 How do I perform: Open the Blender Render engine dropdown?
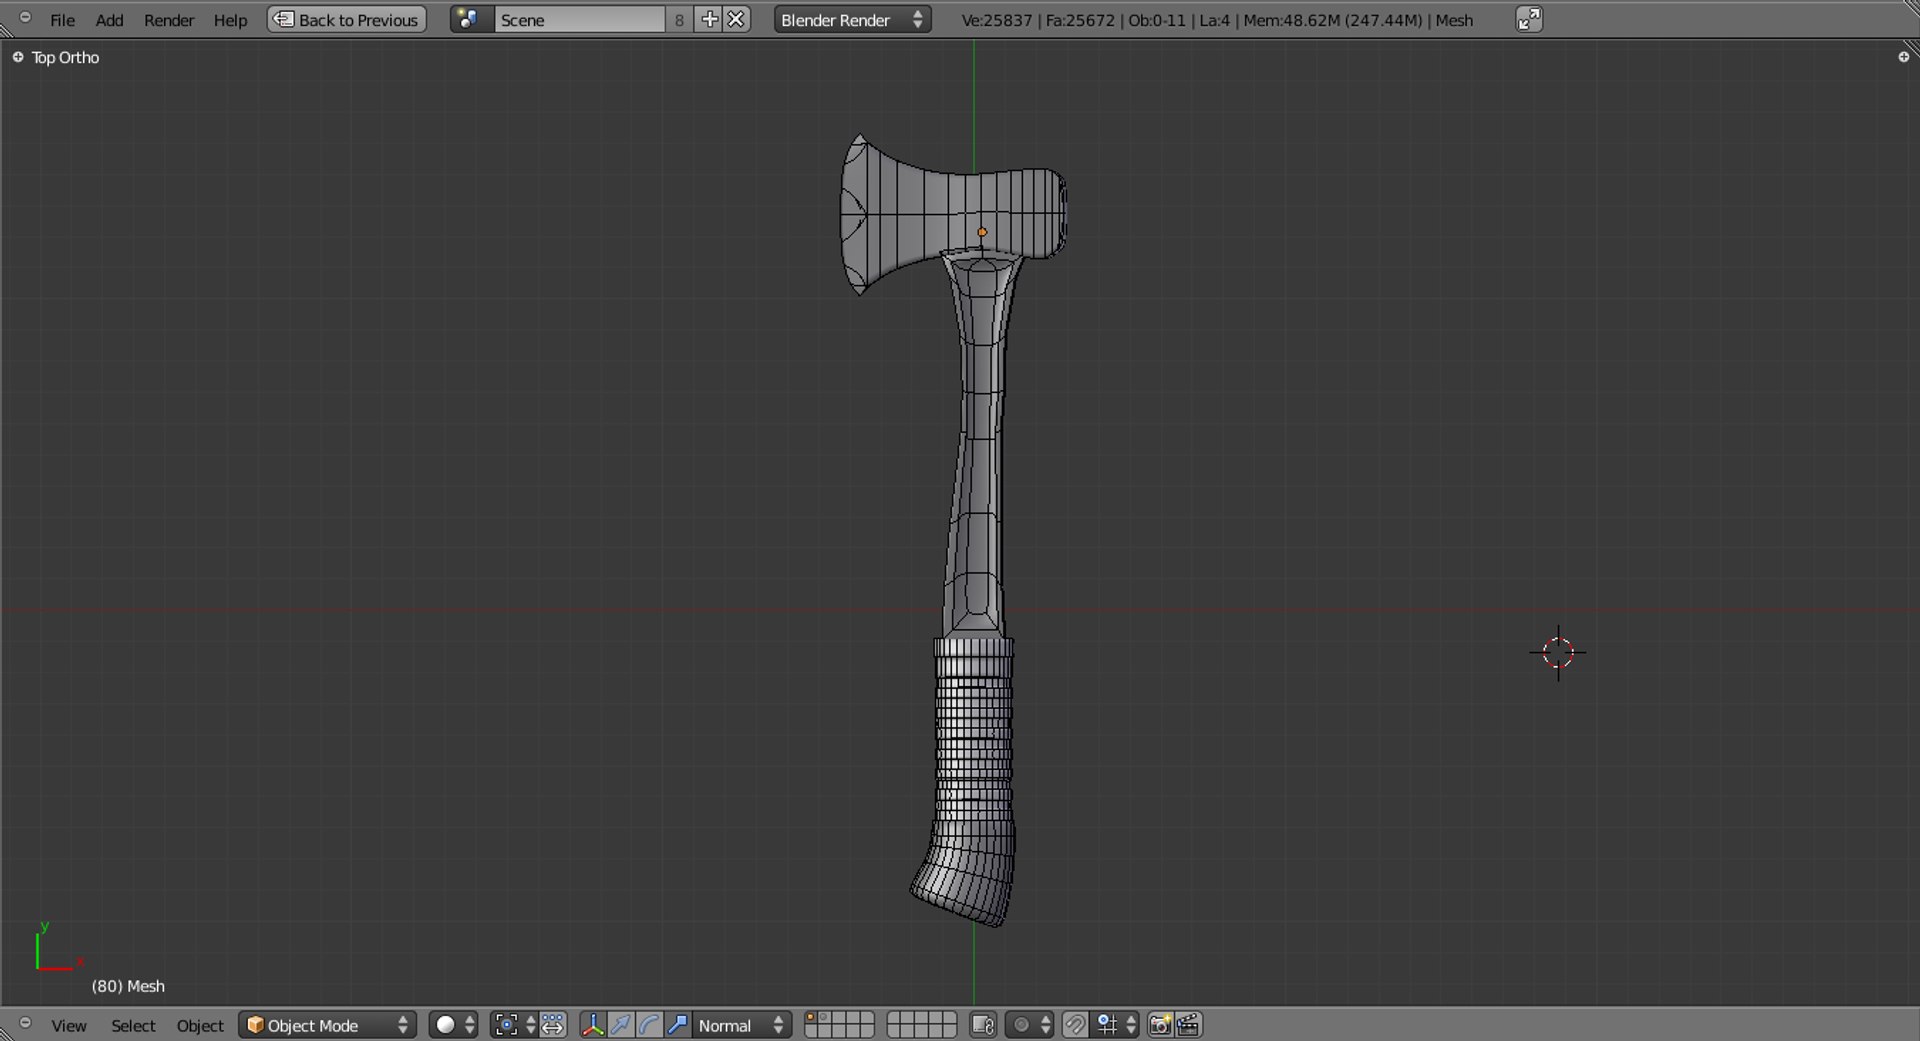(852, 19)
